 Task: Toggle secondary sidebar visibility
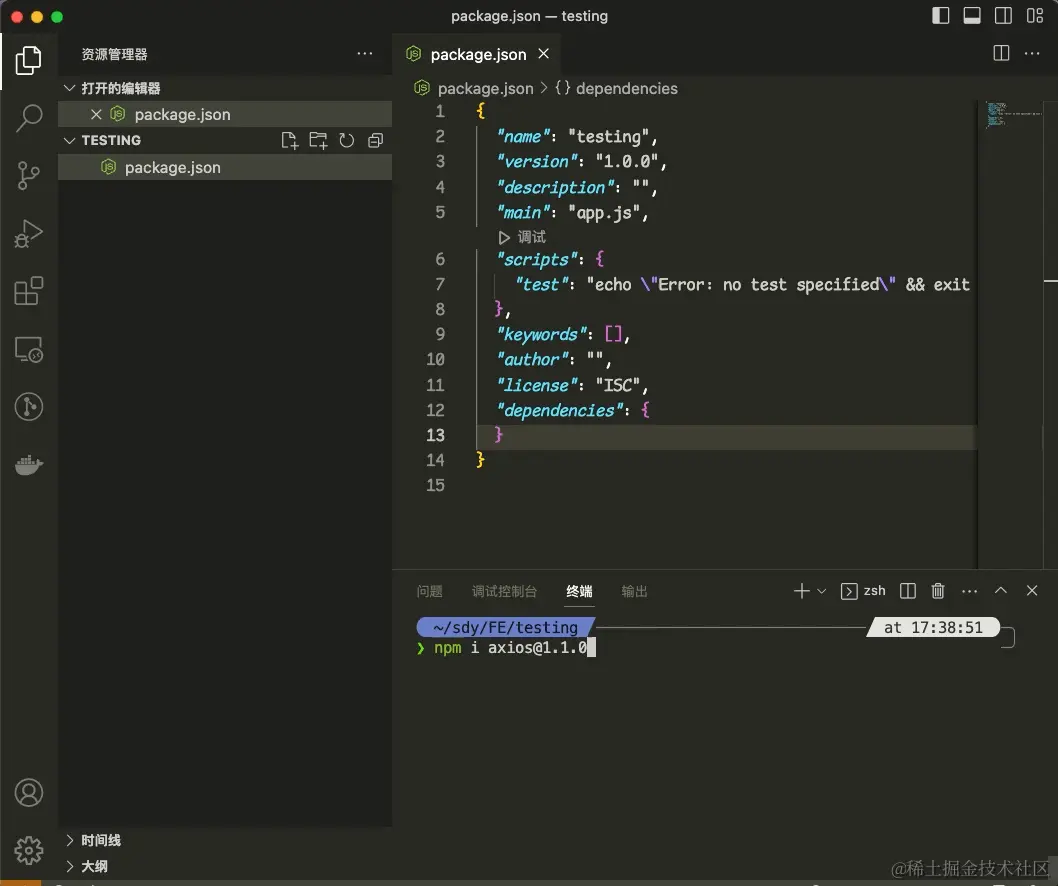coord(1003,16)
